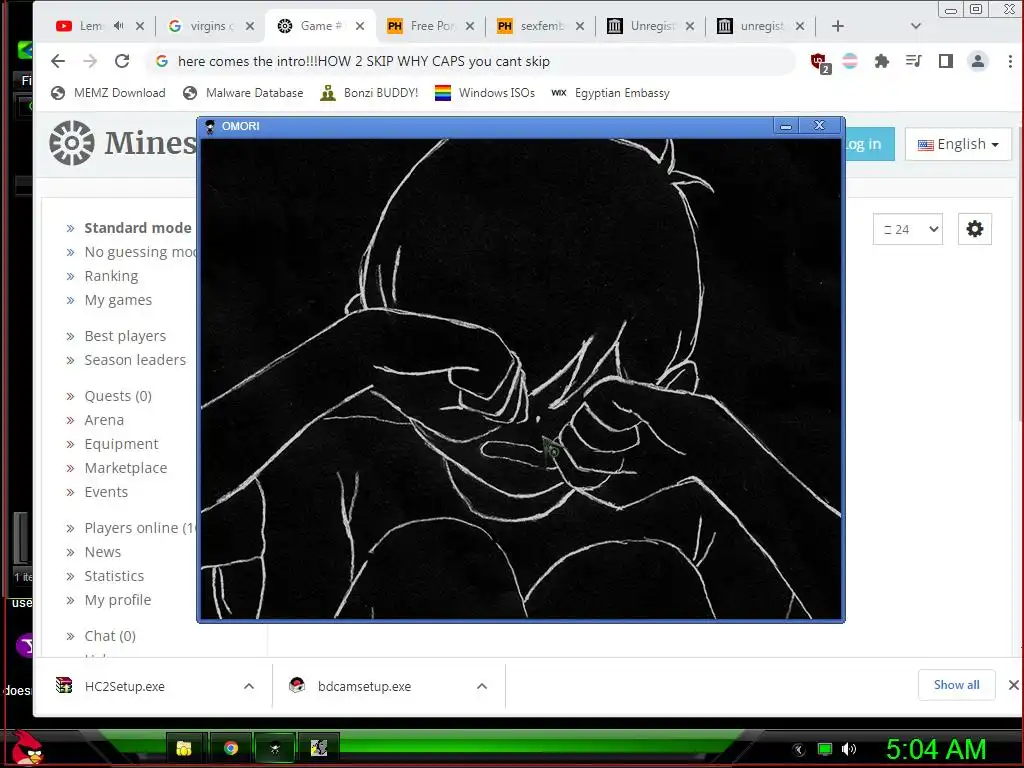The width and height of the screenshot is (1024, 768).
Task: Open the Statistics link
Action: [114, 576]
